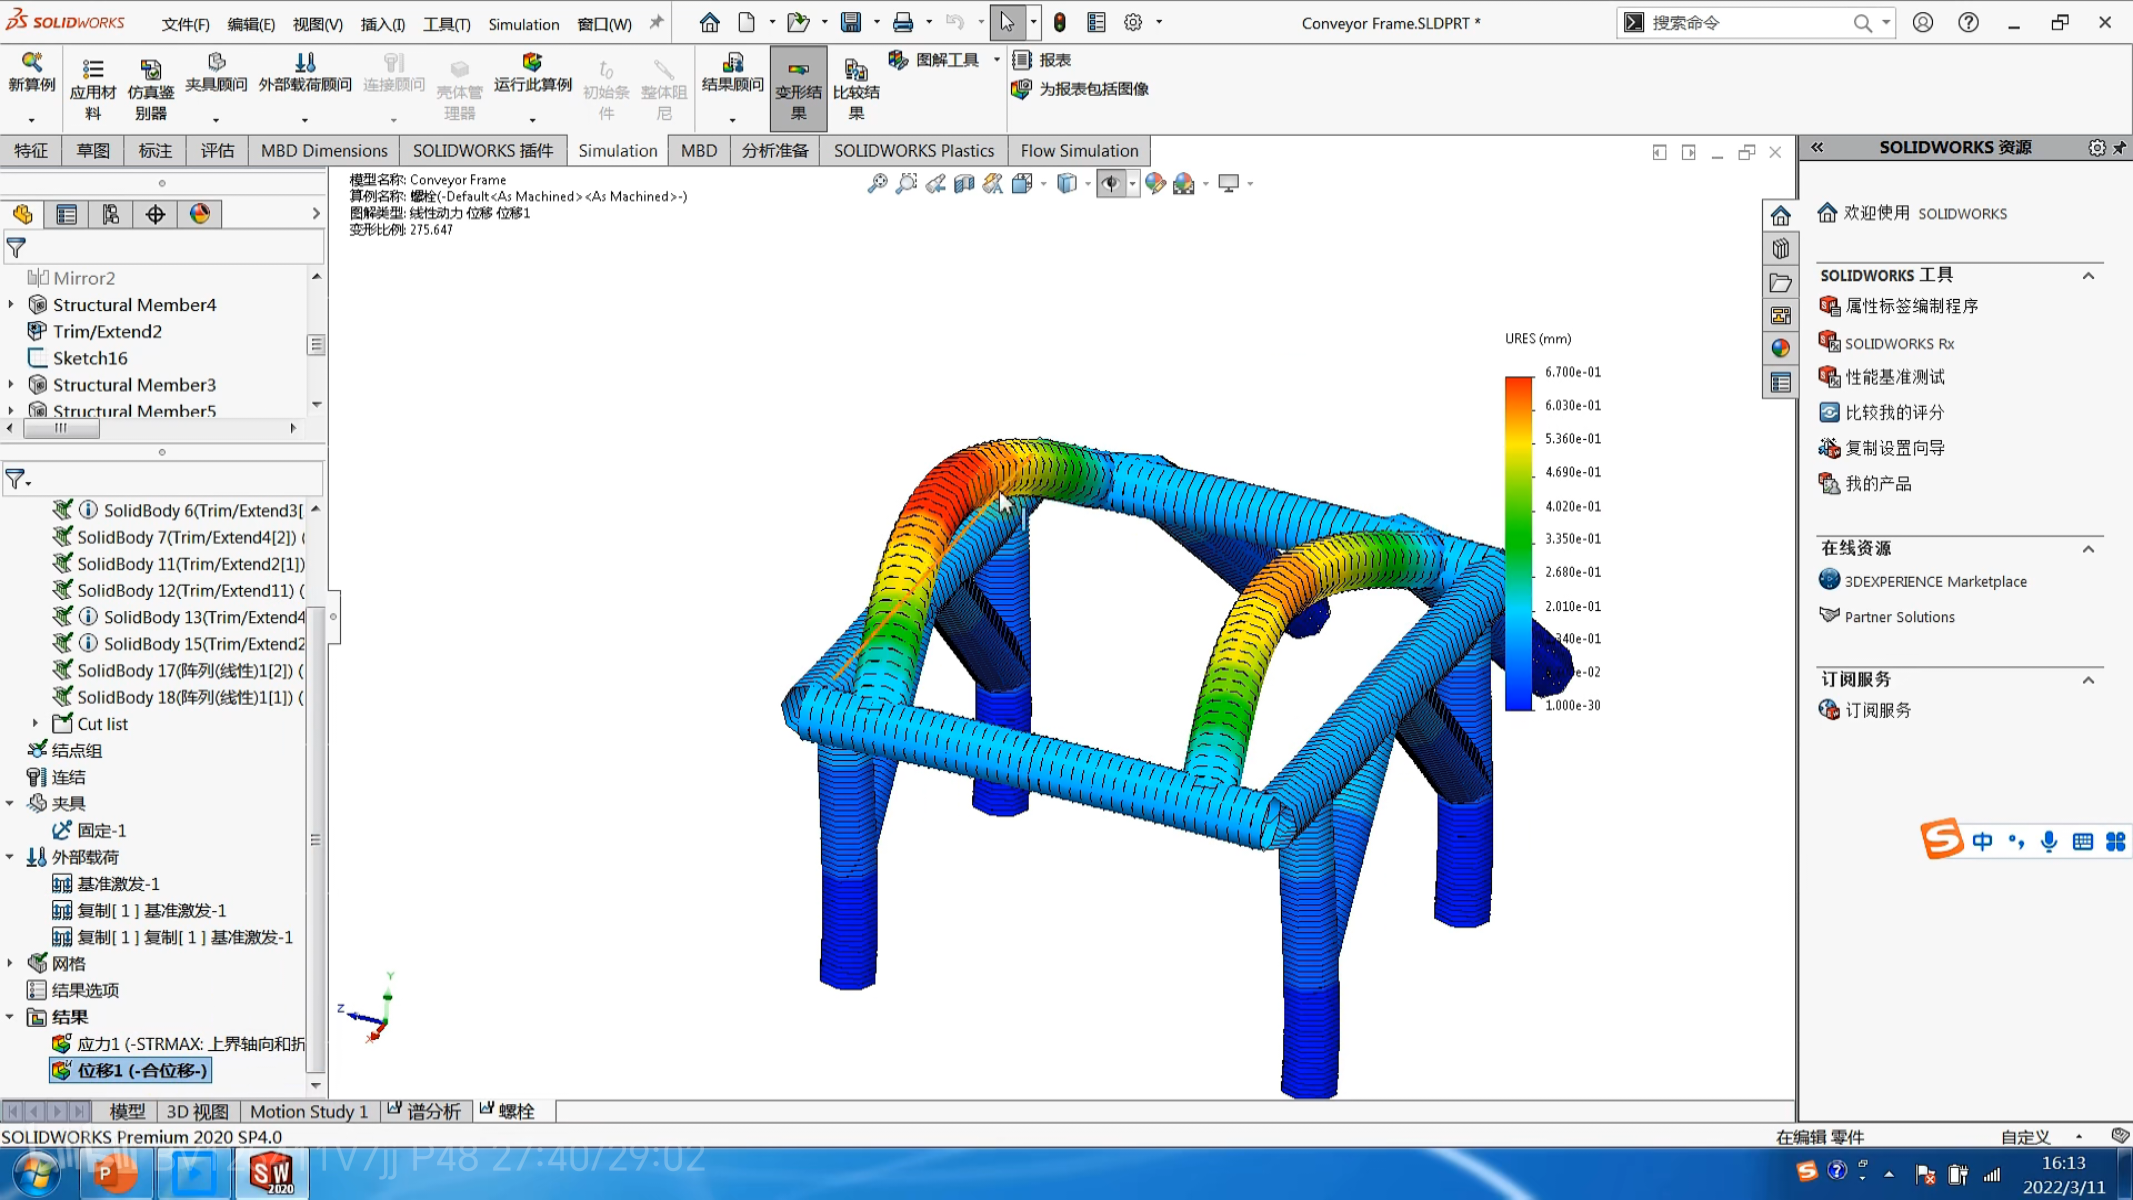Viewport: 2133px width, 1200px height.
Task: Click the Print icon in top toolbar
Action: 902,22
